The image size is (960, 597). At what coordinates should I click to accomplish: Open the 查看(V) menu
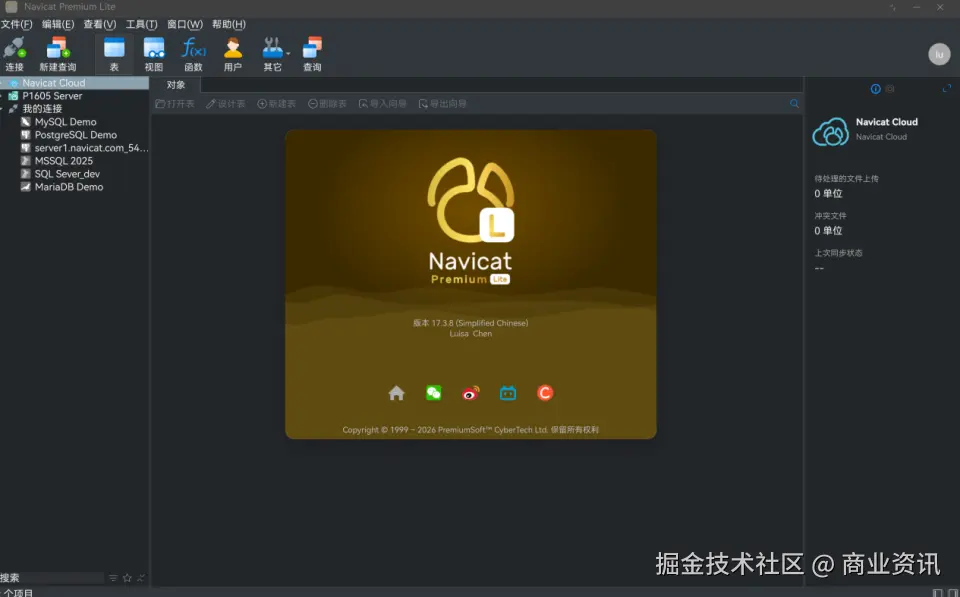(100, 24)
